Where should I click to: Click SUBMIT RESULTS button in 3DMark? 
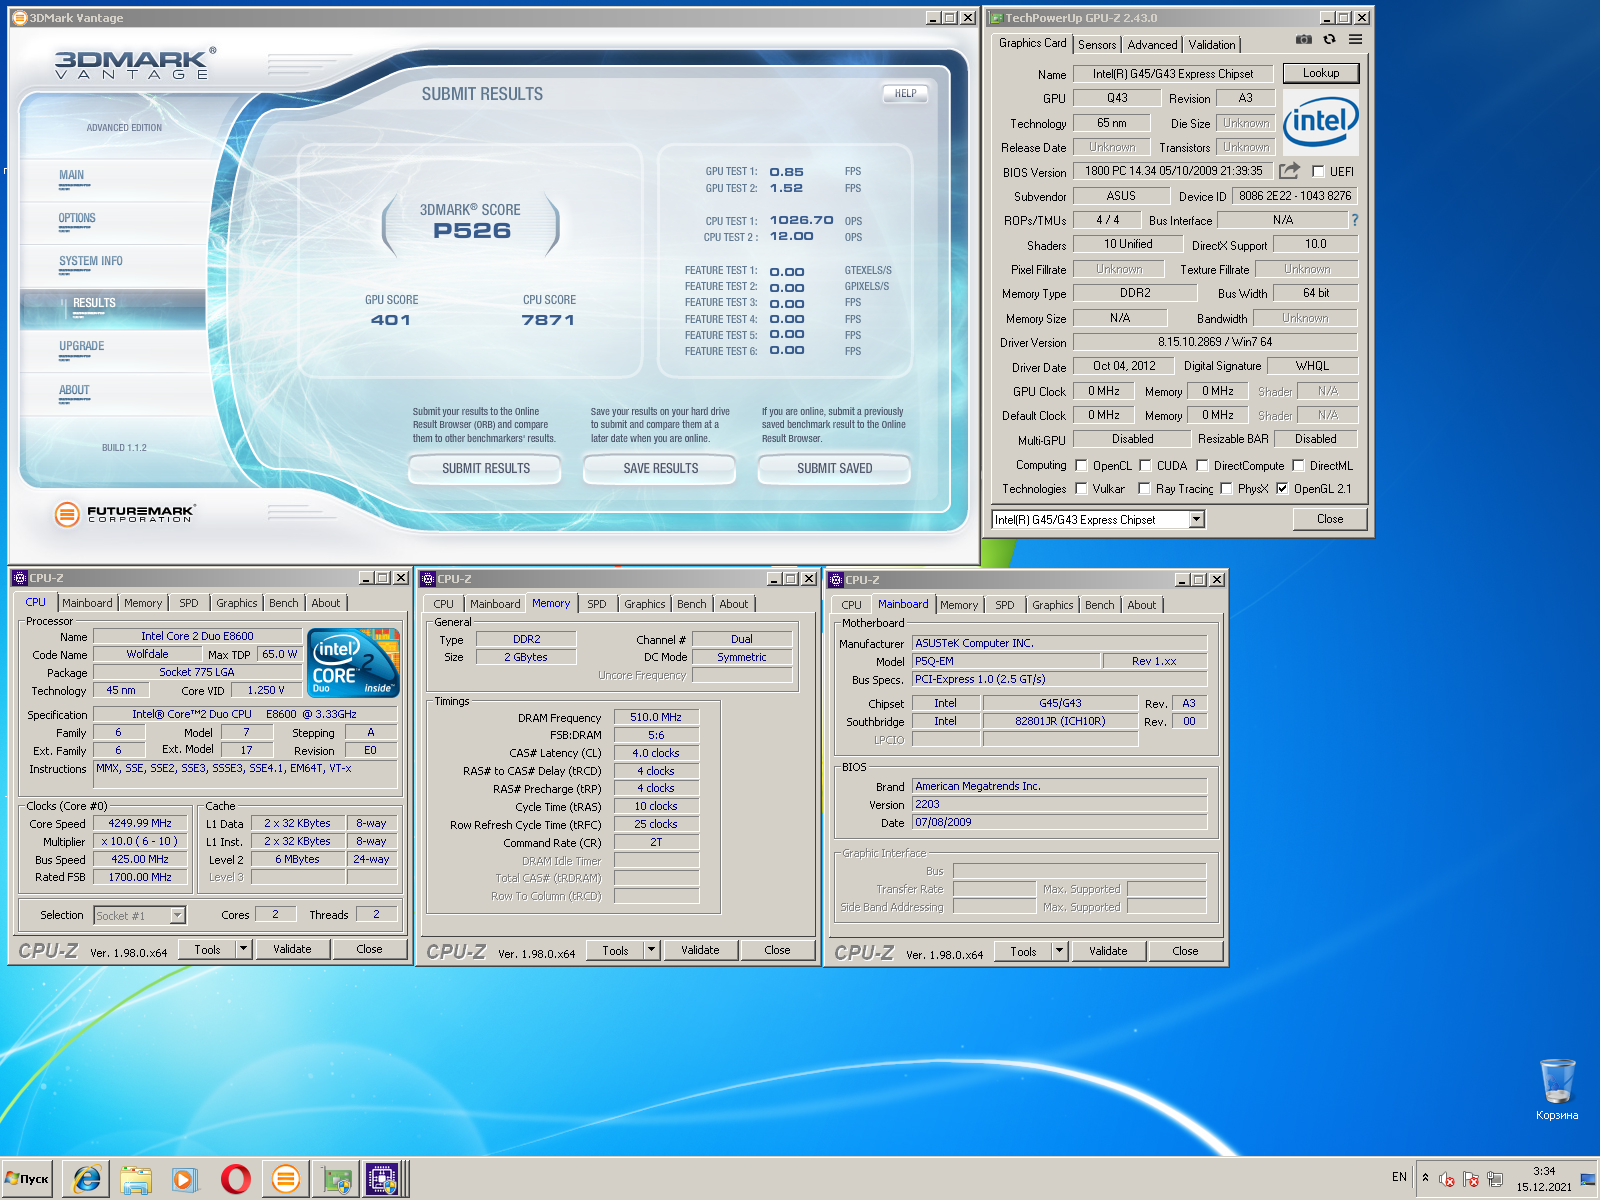point(486,468)
